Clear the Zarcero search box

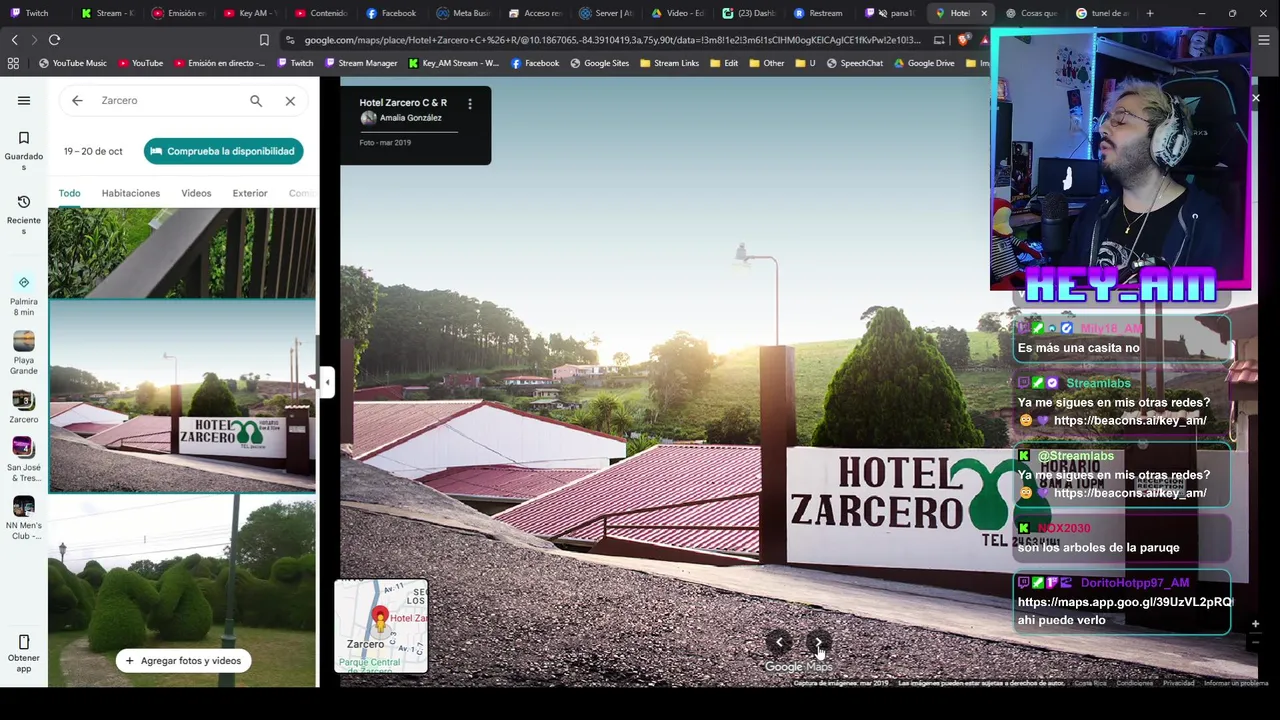(x=290, y=100)
